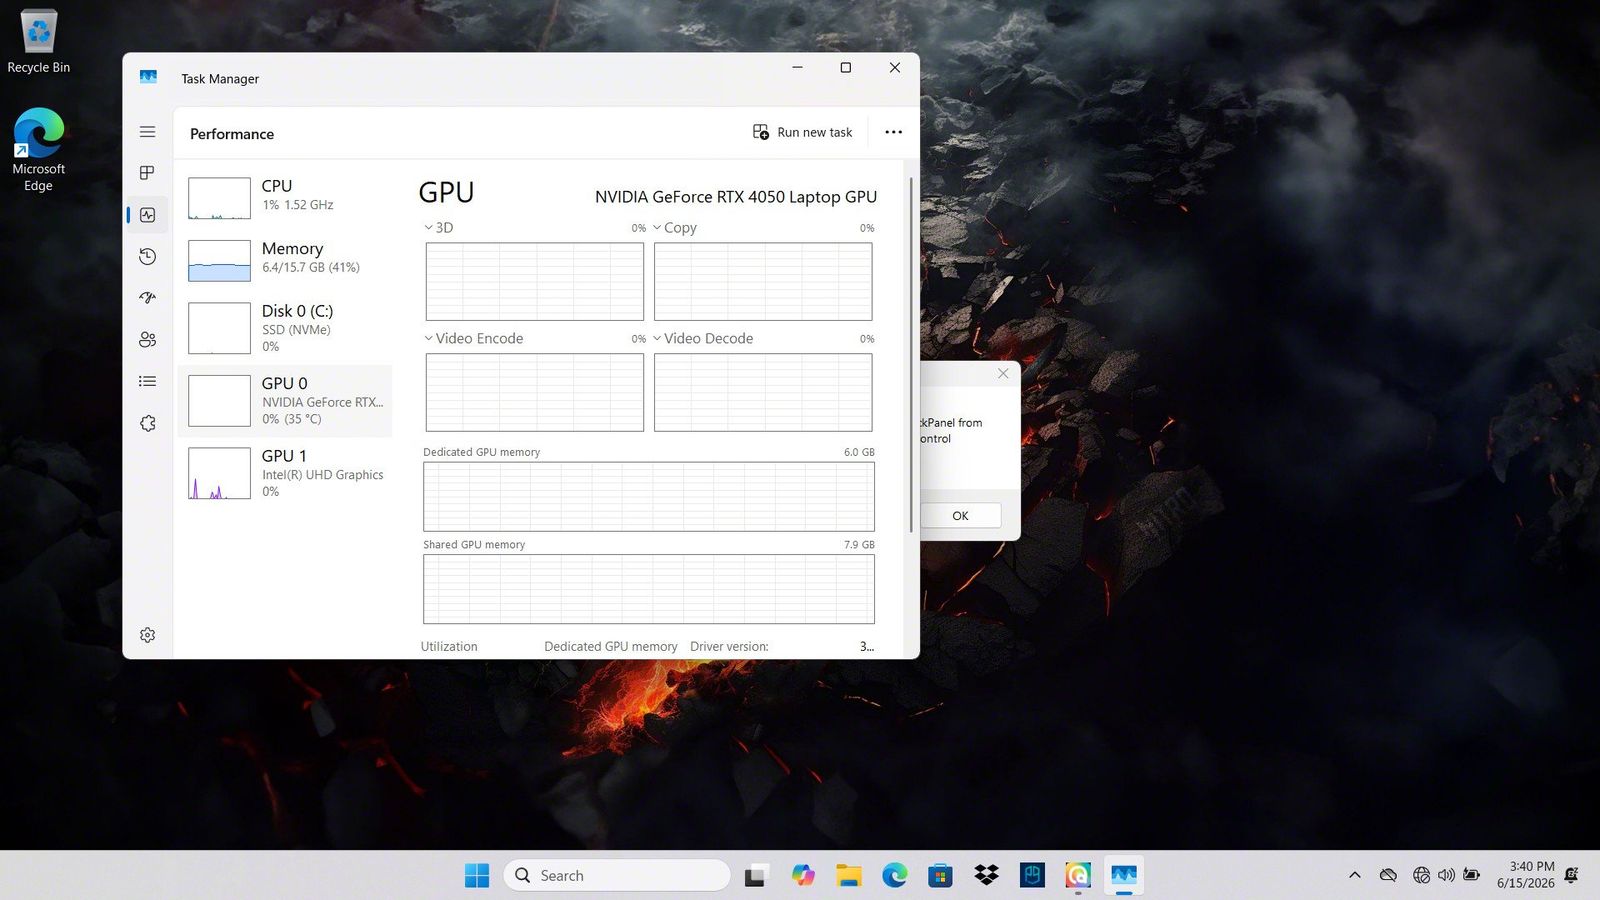Click the GPU 1 mini graph thumbnail
The width and height of the screenshot is (1600, 900).
[x=219, y=473]
